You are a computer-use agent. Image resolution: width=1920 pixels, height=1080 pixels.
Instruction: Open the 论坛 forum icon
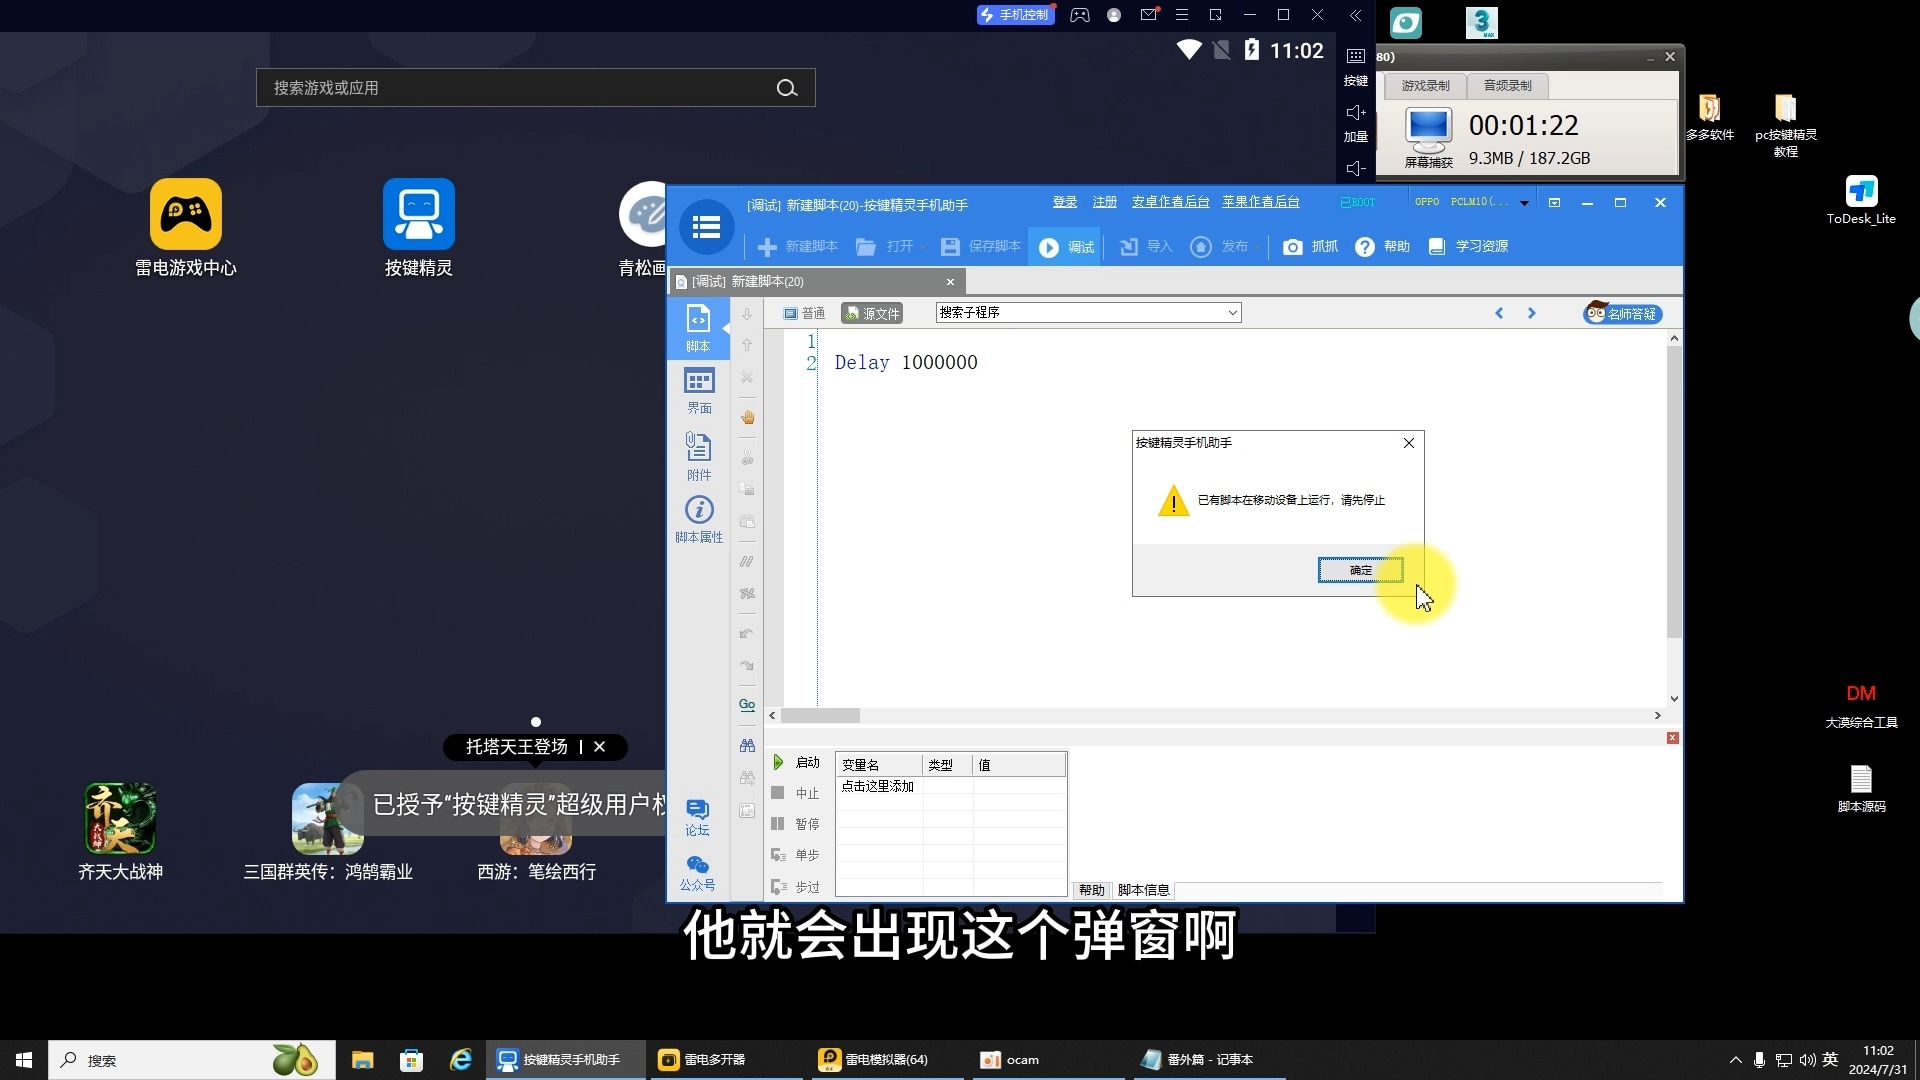tap(697, 816)
